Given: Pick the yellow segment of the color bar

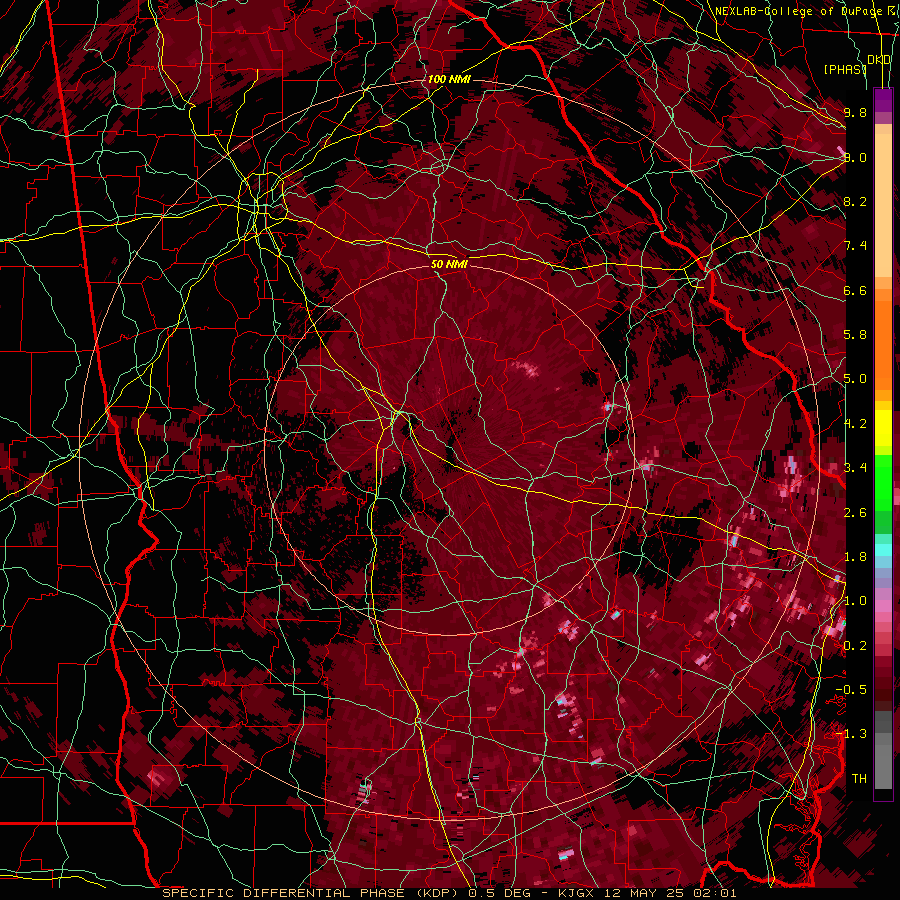Looking at the screenshot, I should (883, 429).
